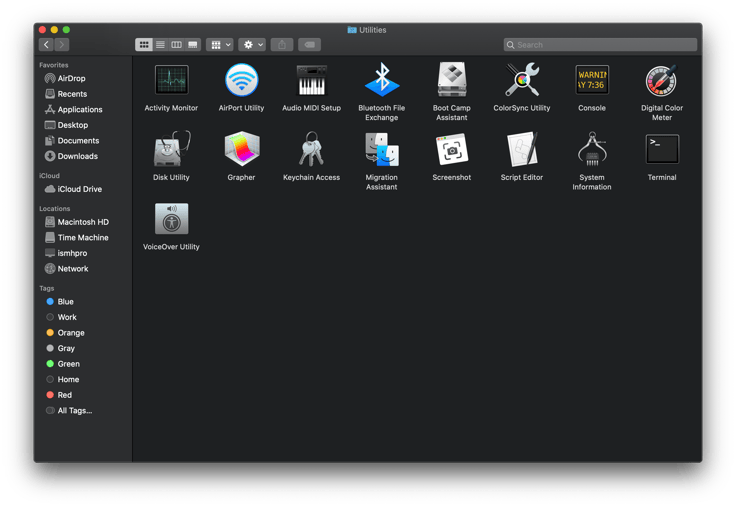Open AirDrop in the sidebar
Image resolution: width=736 pixels, height=507 pixels.
[x=66, y=78]
